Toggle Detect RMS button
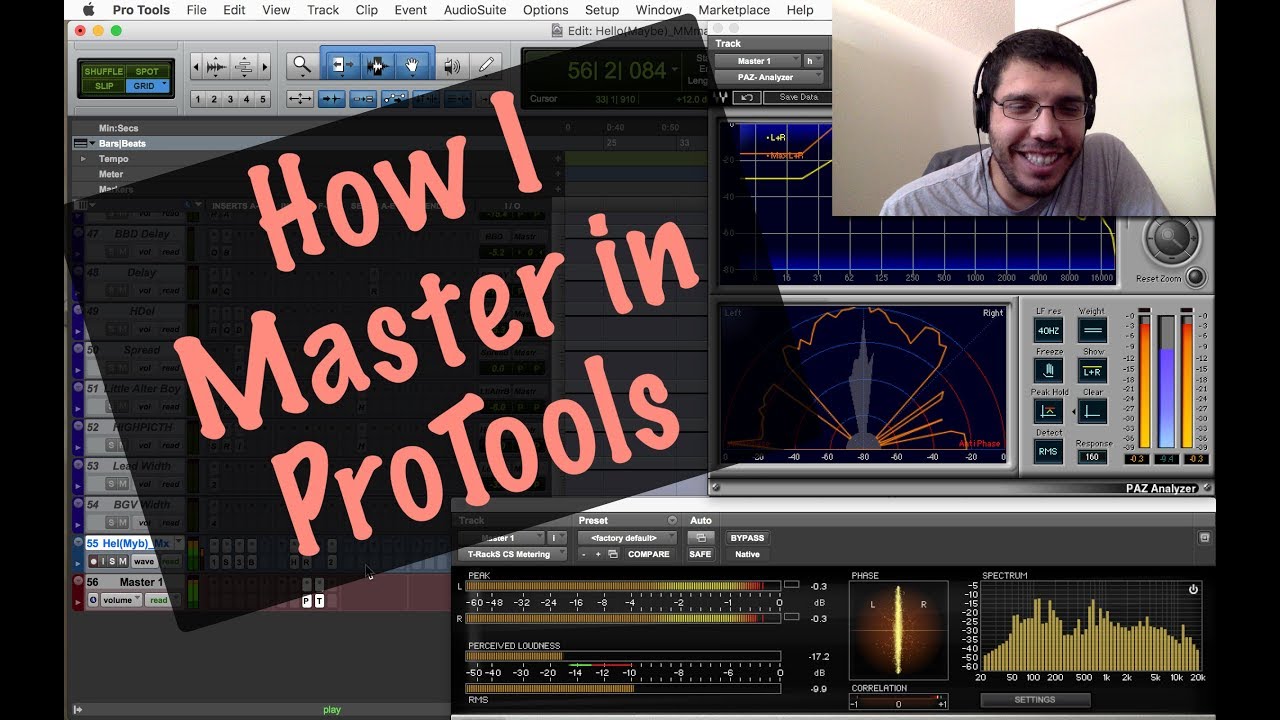 pos(1048,451)
